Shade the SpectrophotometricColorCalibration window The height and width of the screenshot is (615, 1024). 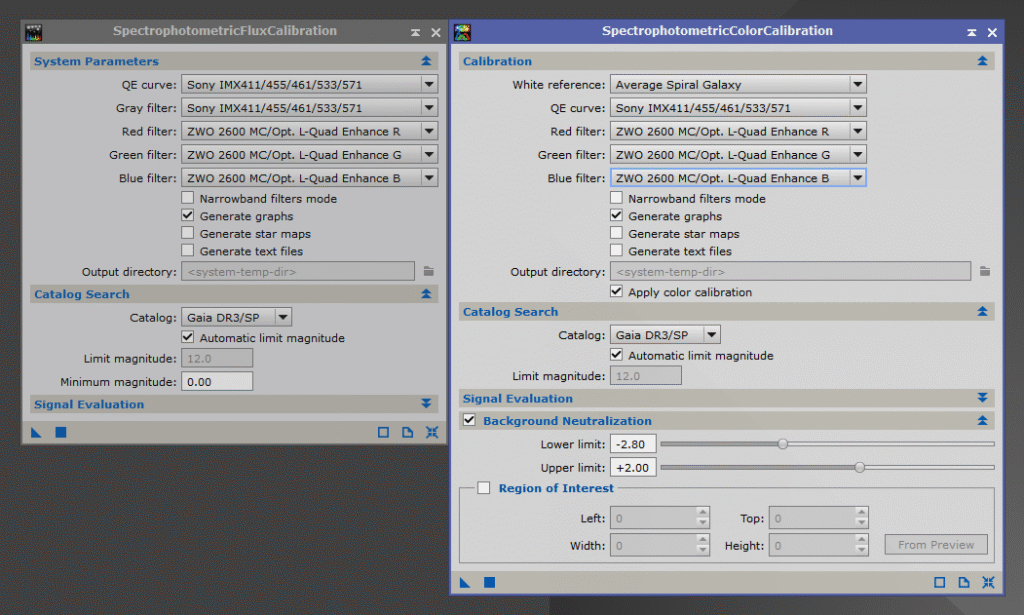[972, 32]
